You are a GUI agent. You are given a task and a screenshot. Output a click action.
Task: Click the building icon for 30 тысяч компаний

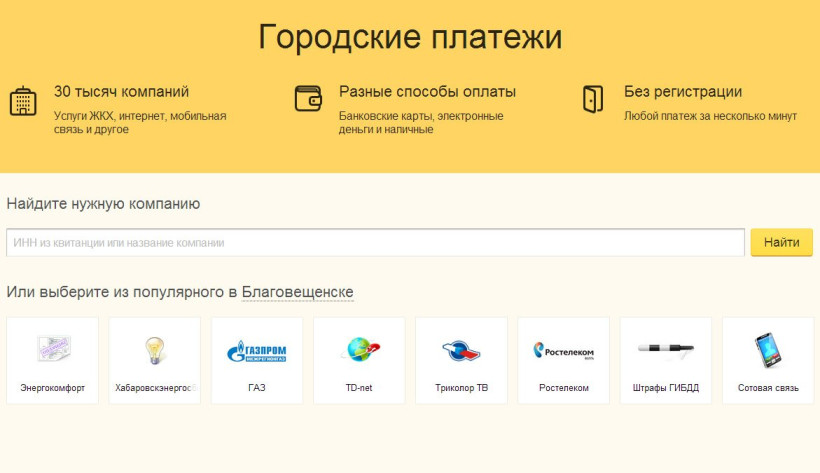(x=23, y=102)
